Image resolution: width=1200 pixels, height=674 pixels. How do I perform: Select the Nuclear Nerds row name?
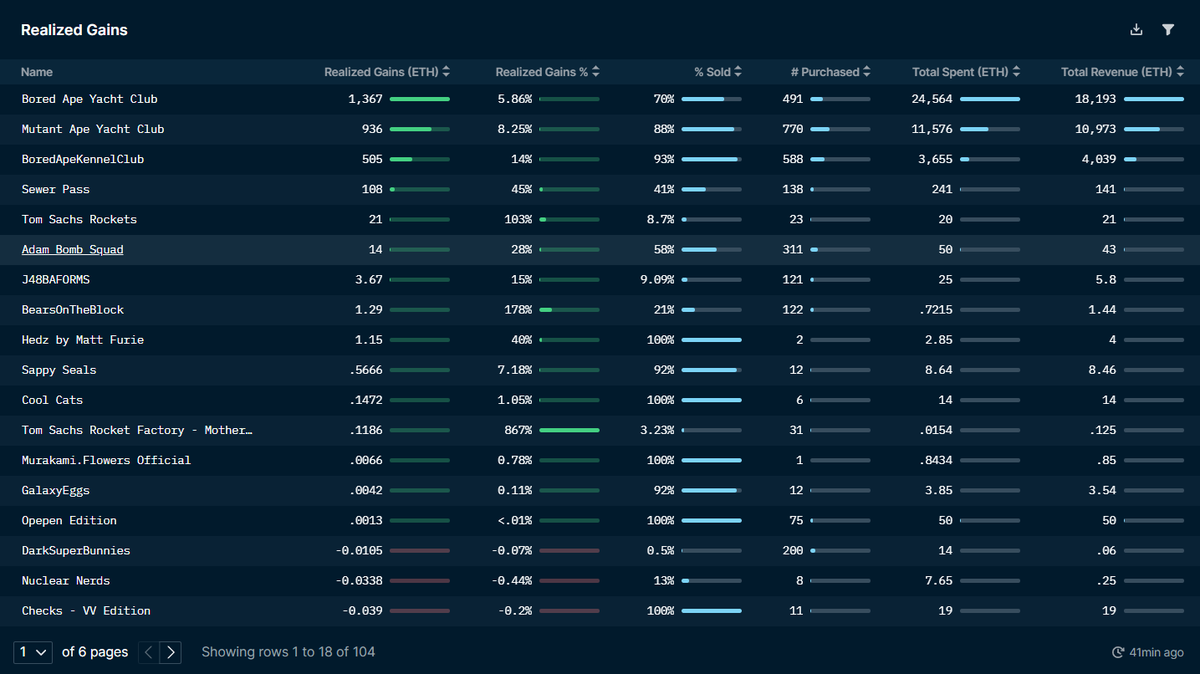tap(66, 581)
